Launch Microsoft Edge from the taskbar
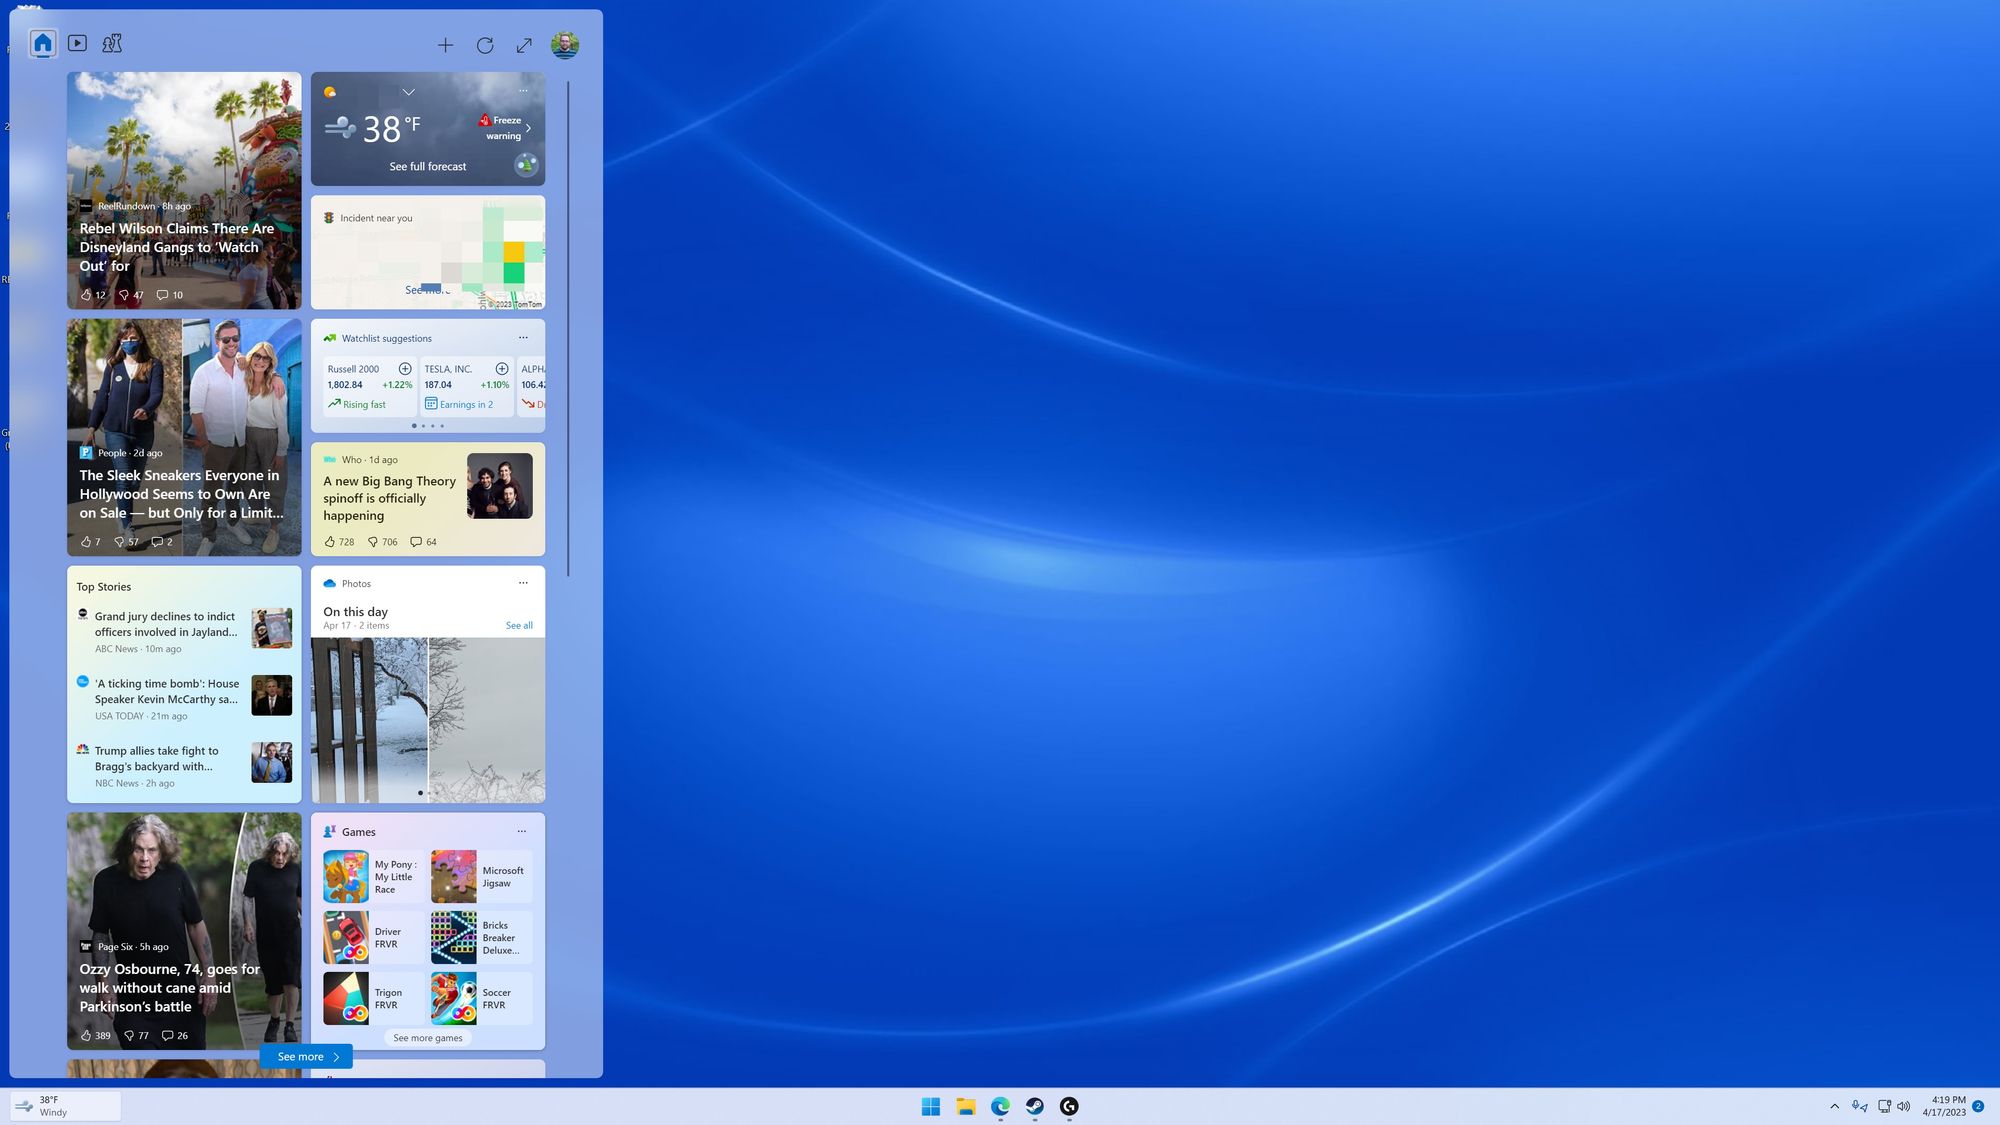Viewport: 2000px width, 1125px height. [1000, 1106]
